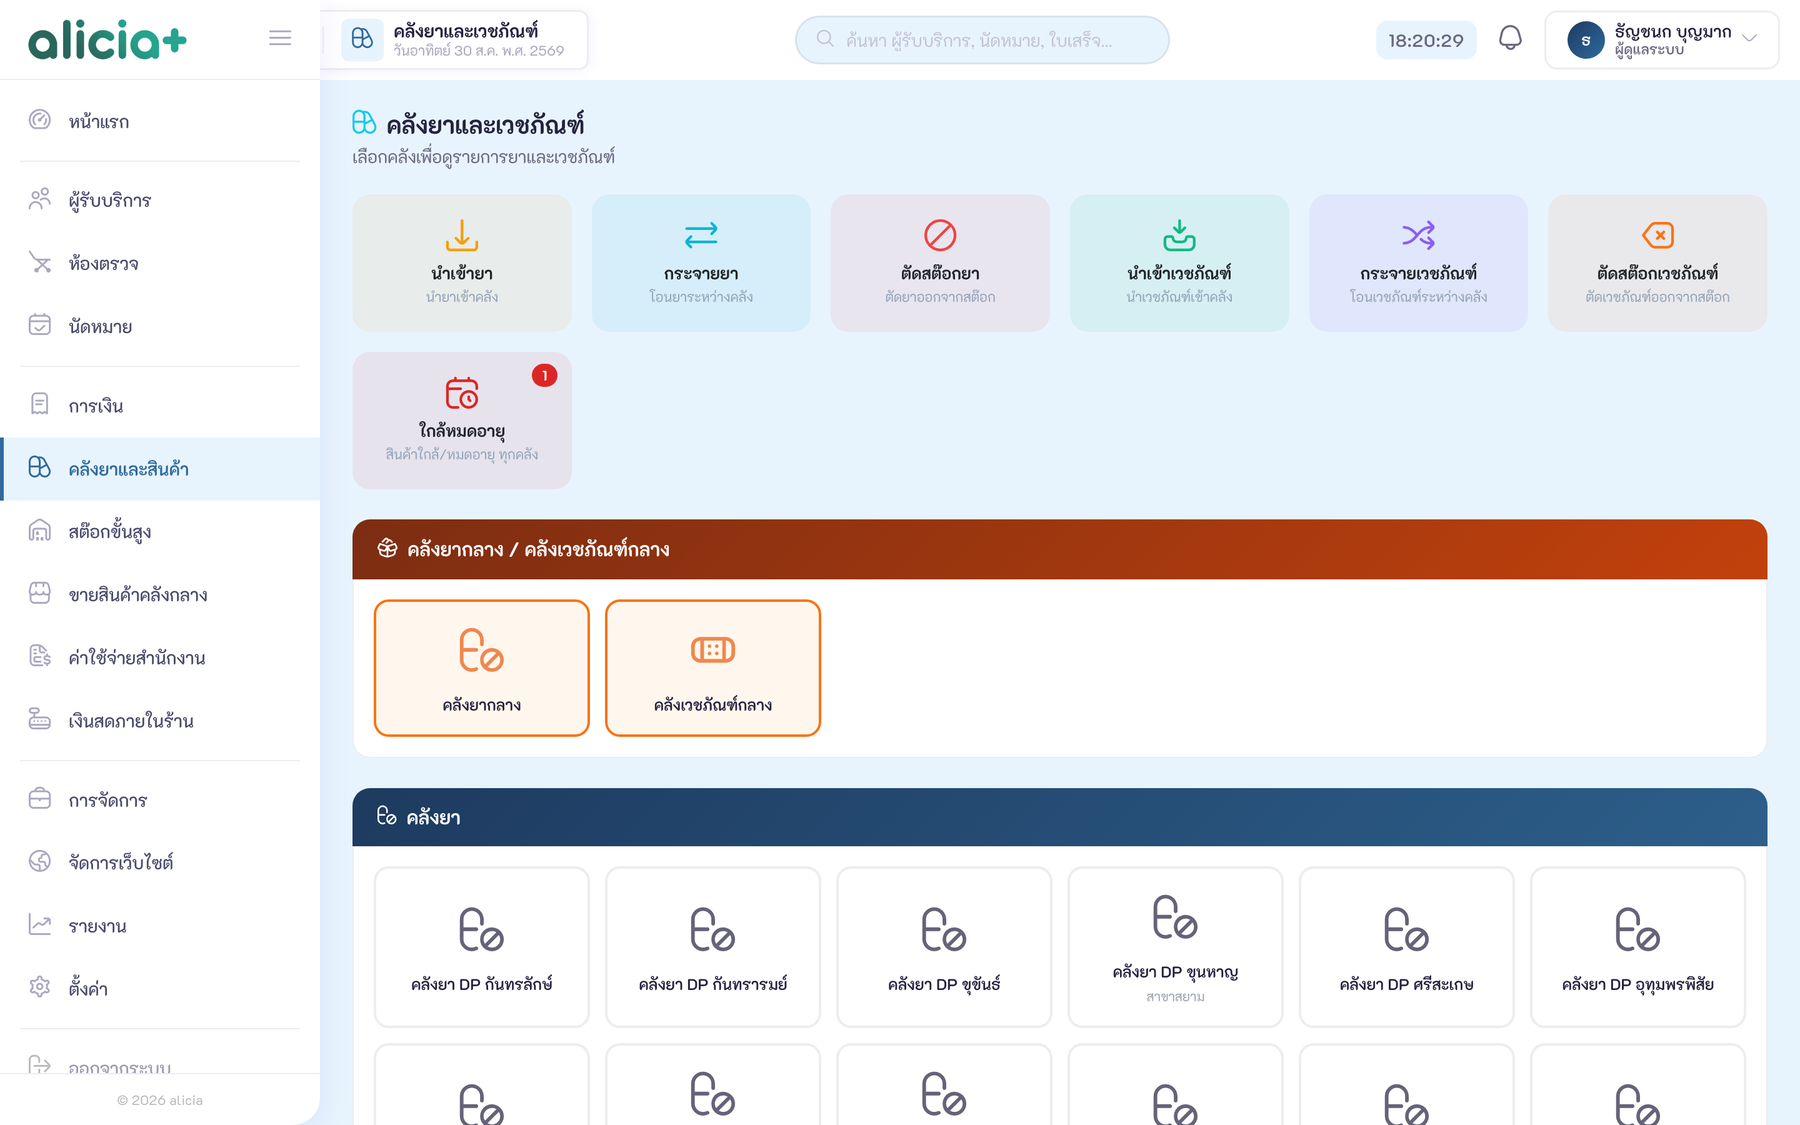
Task: Open คลังยา DP ศรีสะเกษ card
Action: click(x=1406, y=947)
